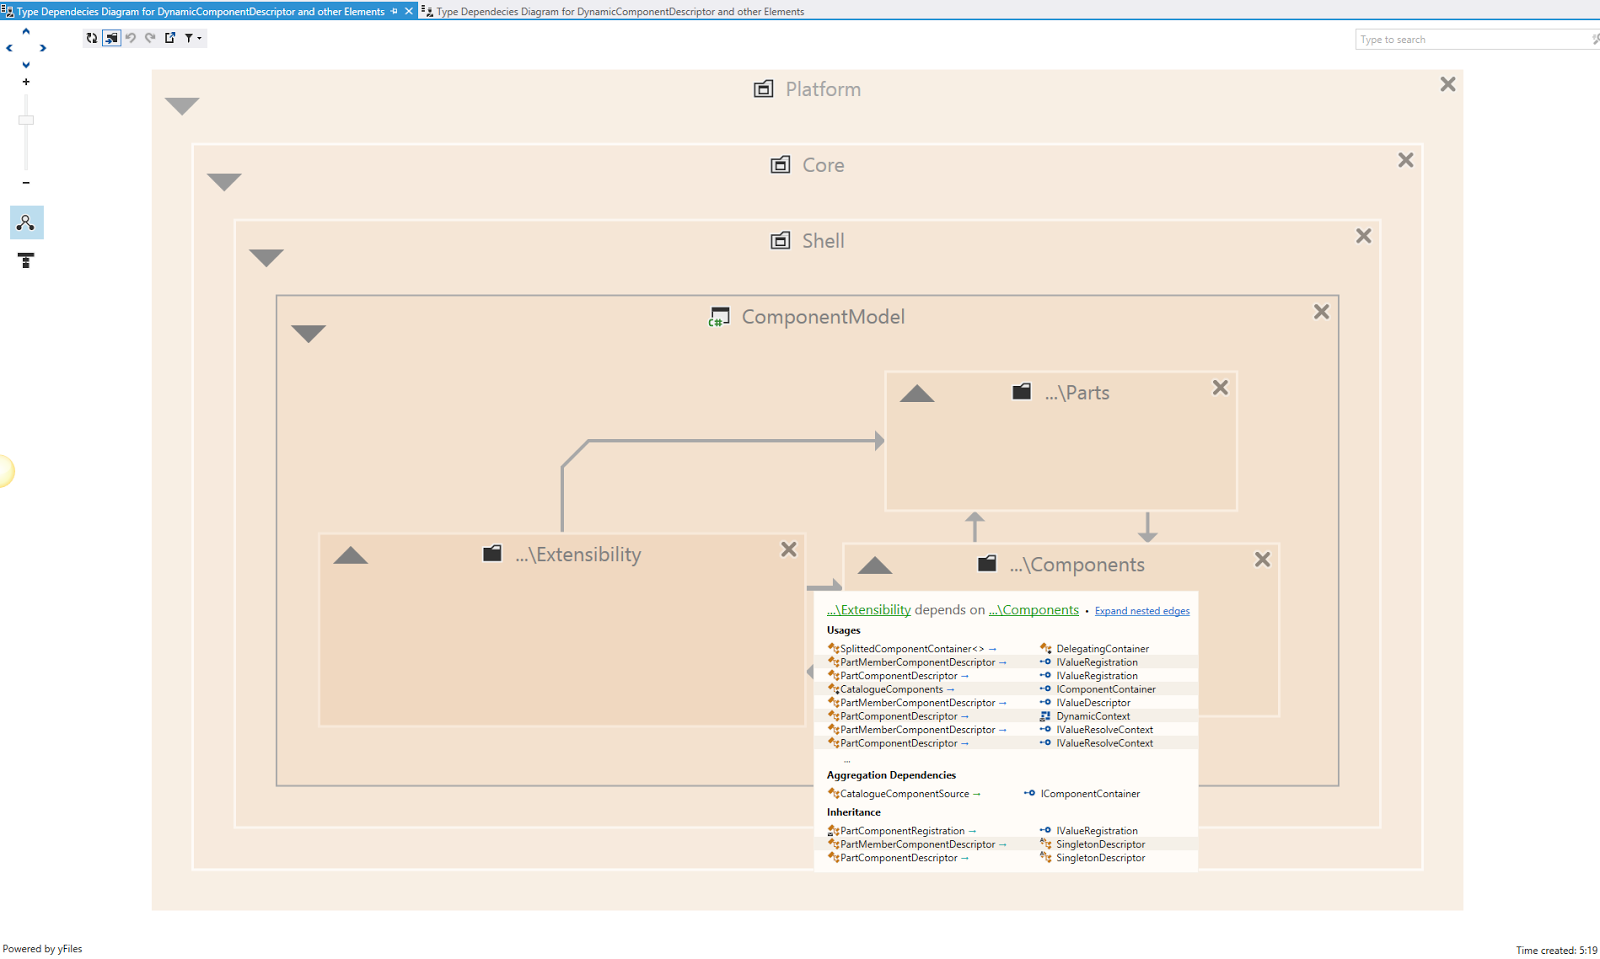This screenshot has height=959, width=1600.
Task: Remove the ...\Components node with its X
Action: click(1263, 560)
